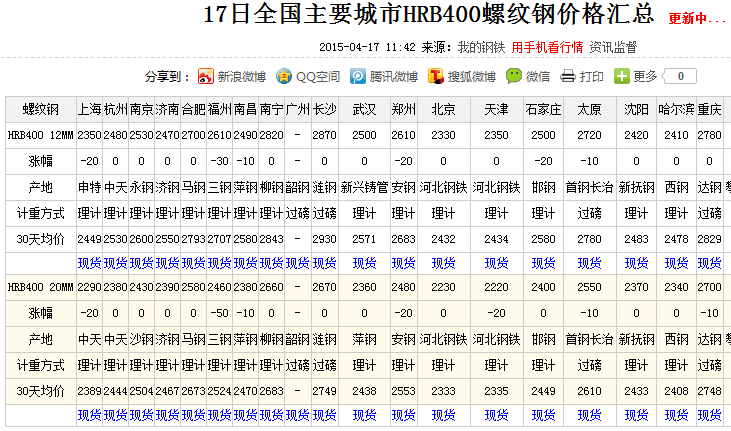Open the QQ空间 share link
Screen dimensions: 731x431
(x=318, y=76)
